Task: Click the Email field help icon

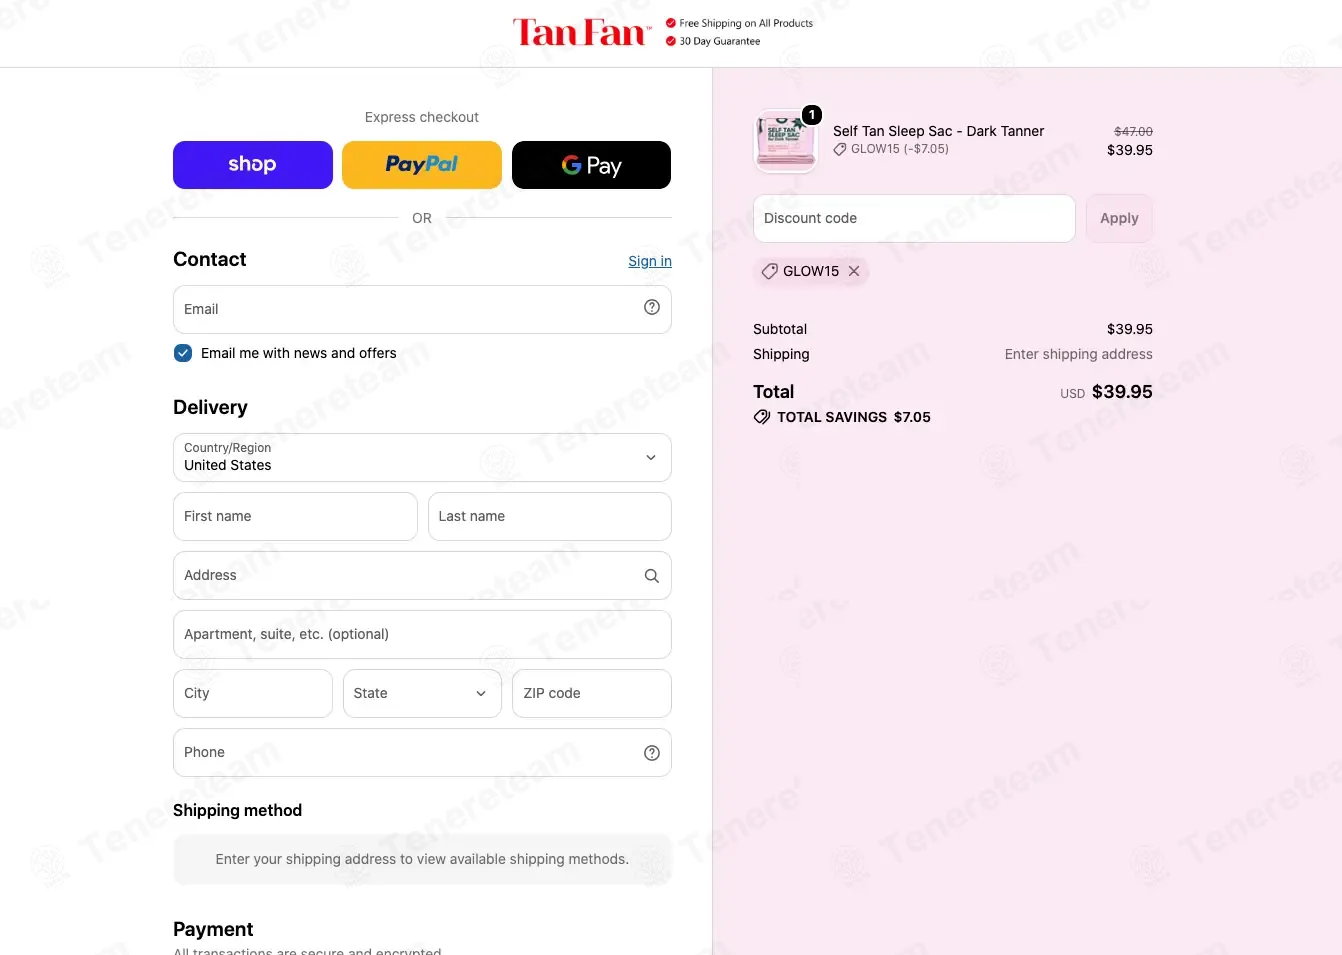Action: [x=652, y=308]
